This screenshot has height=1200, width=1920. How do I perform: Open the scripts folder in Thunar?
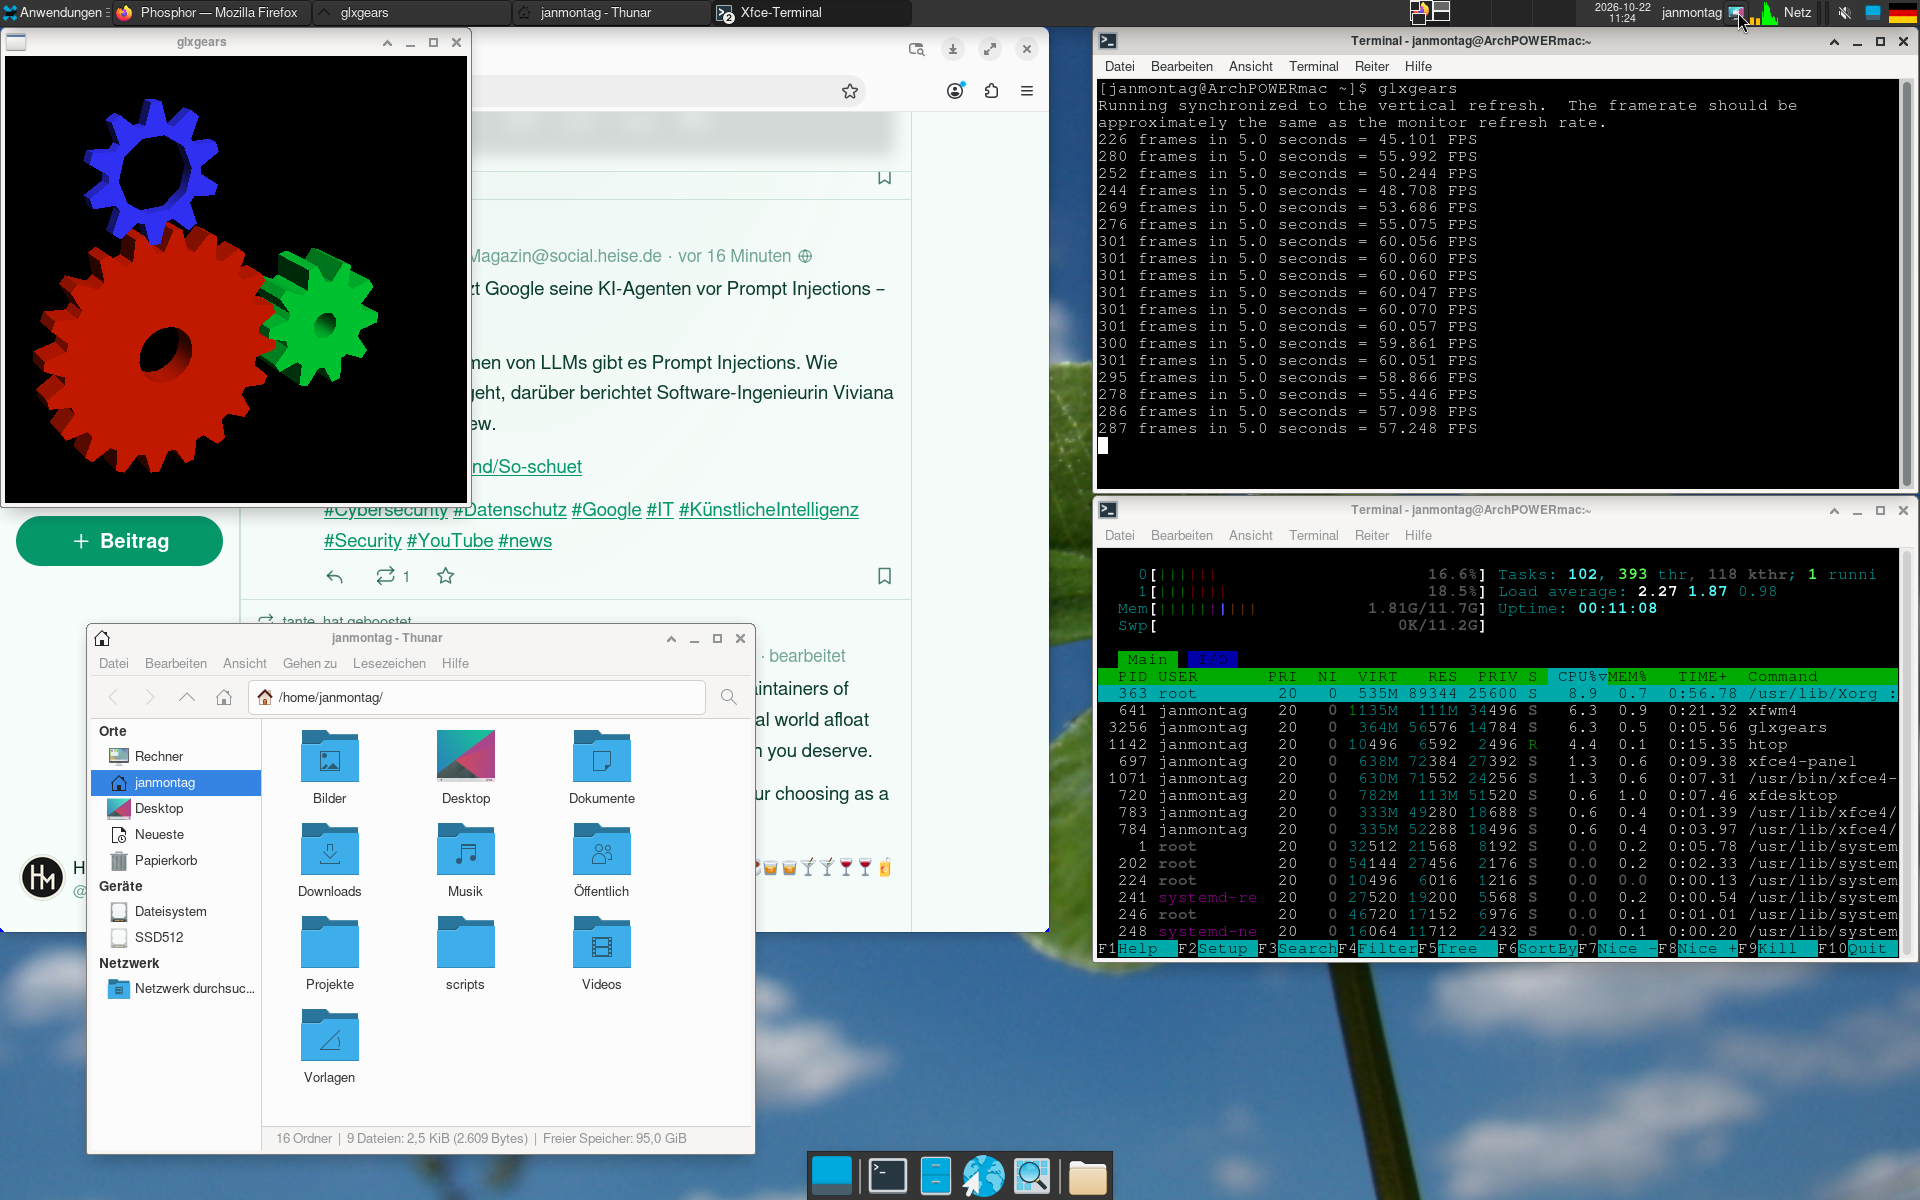click(465, 943)
